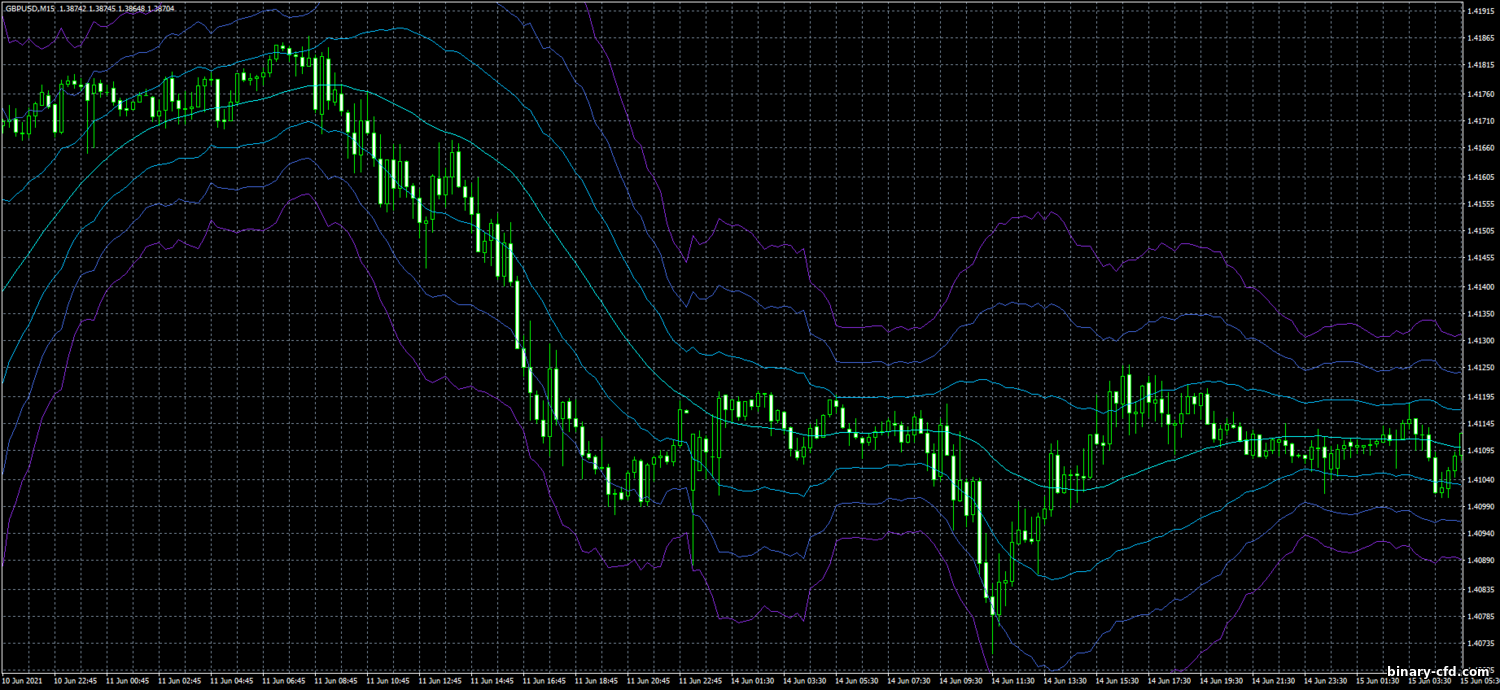Select time label 14 Jun 05:30

857,680
